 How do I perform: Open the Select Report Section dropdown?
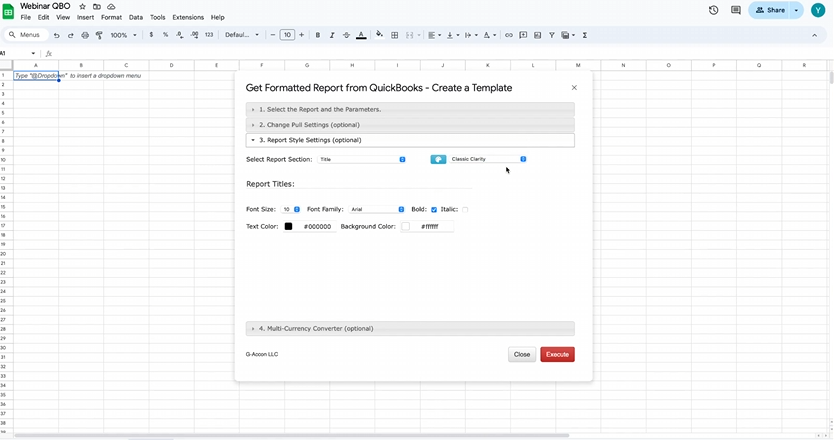[x=362, y=159]
